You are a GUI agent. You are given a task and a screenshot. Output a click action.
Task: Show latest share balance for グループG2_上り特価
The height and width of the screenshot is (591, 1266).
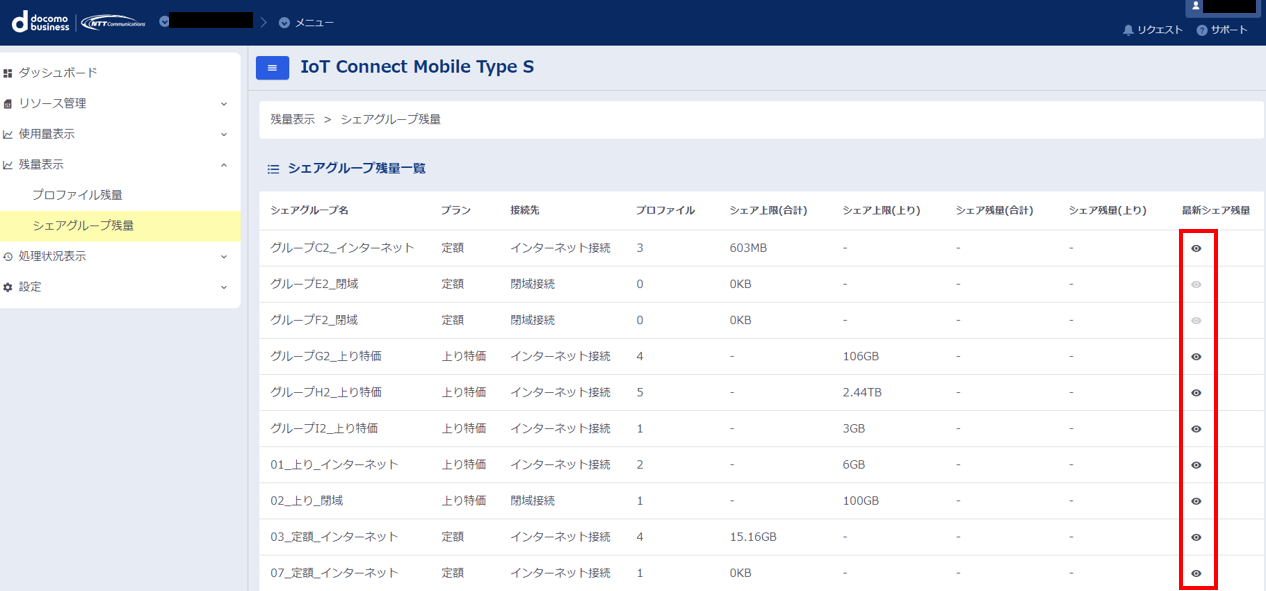[1196, 356]
